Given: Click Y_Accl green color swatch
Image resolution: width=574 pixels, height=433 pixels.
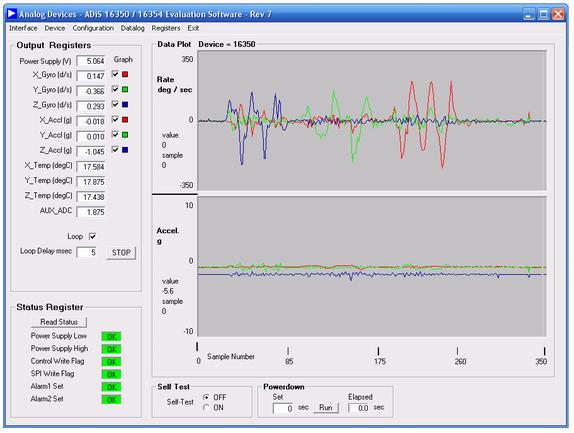Looking at the screenshot, I should coord(125,135).
